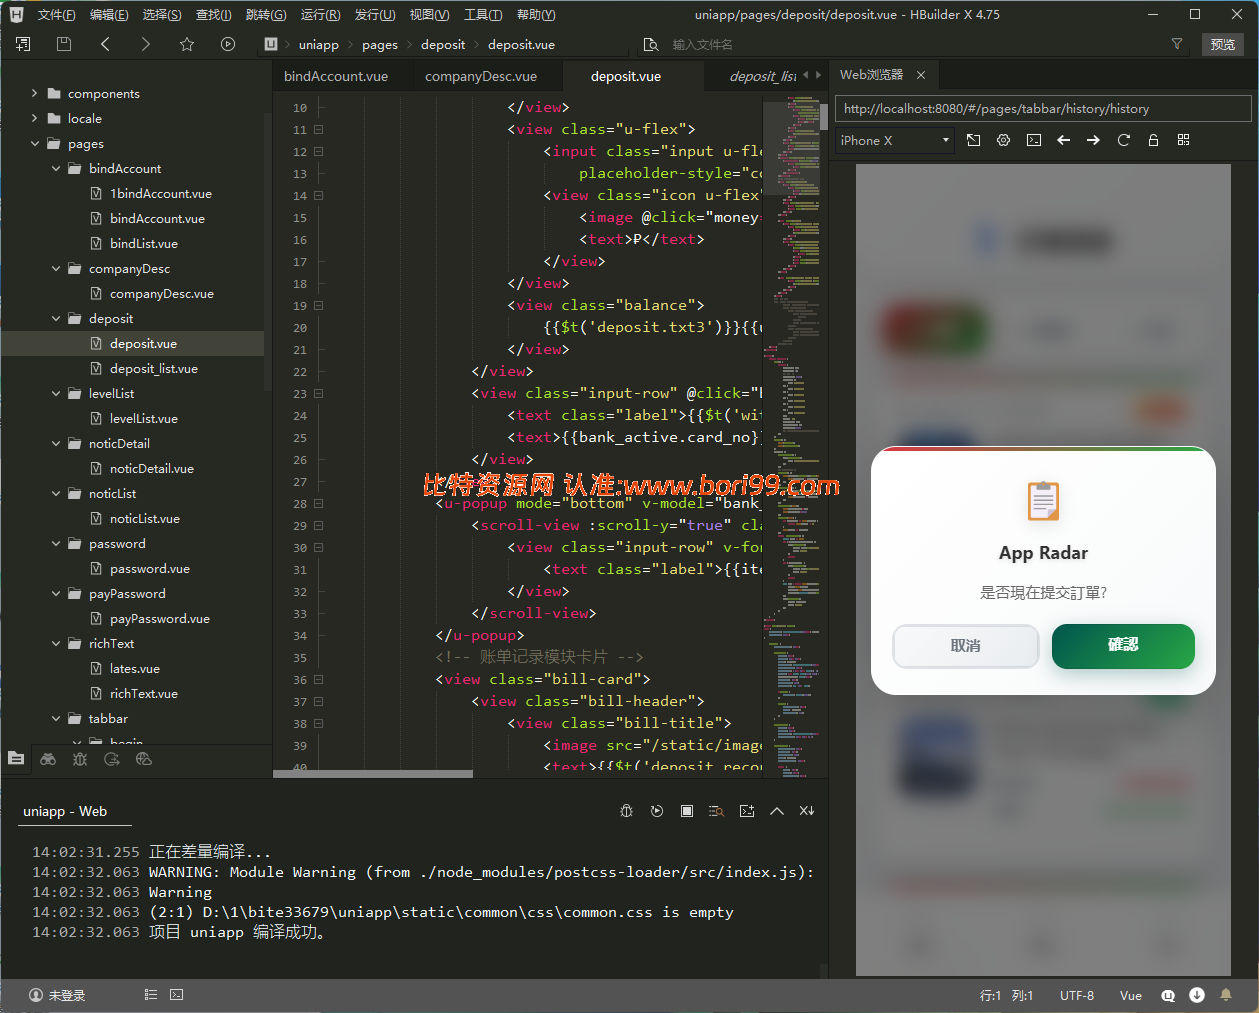Collapse the pages folder
The width and height of the screenshot is (1259, 1013).
point(35,143)
